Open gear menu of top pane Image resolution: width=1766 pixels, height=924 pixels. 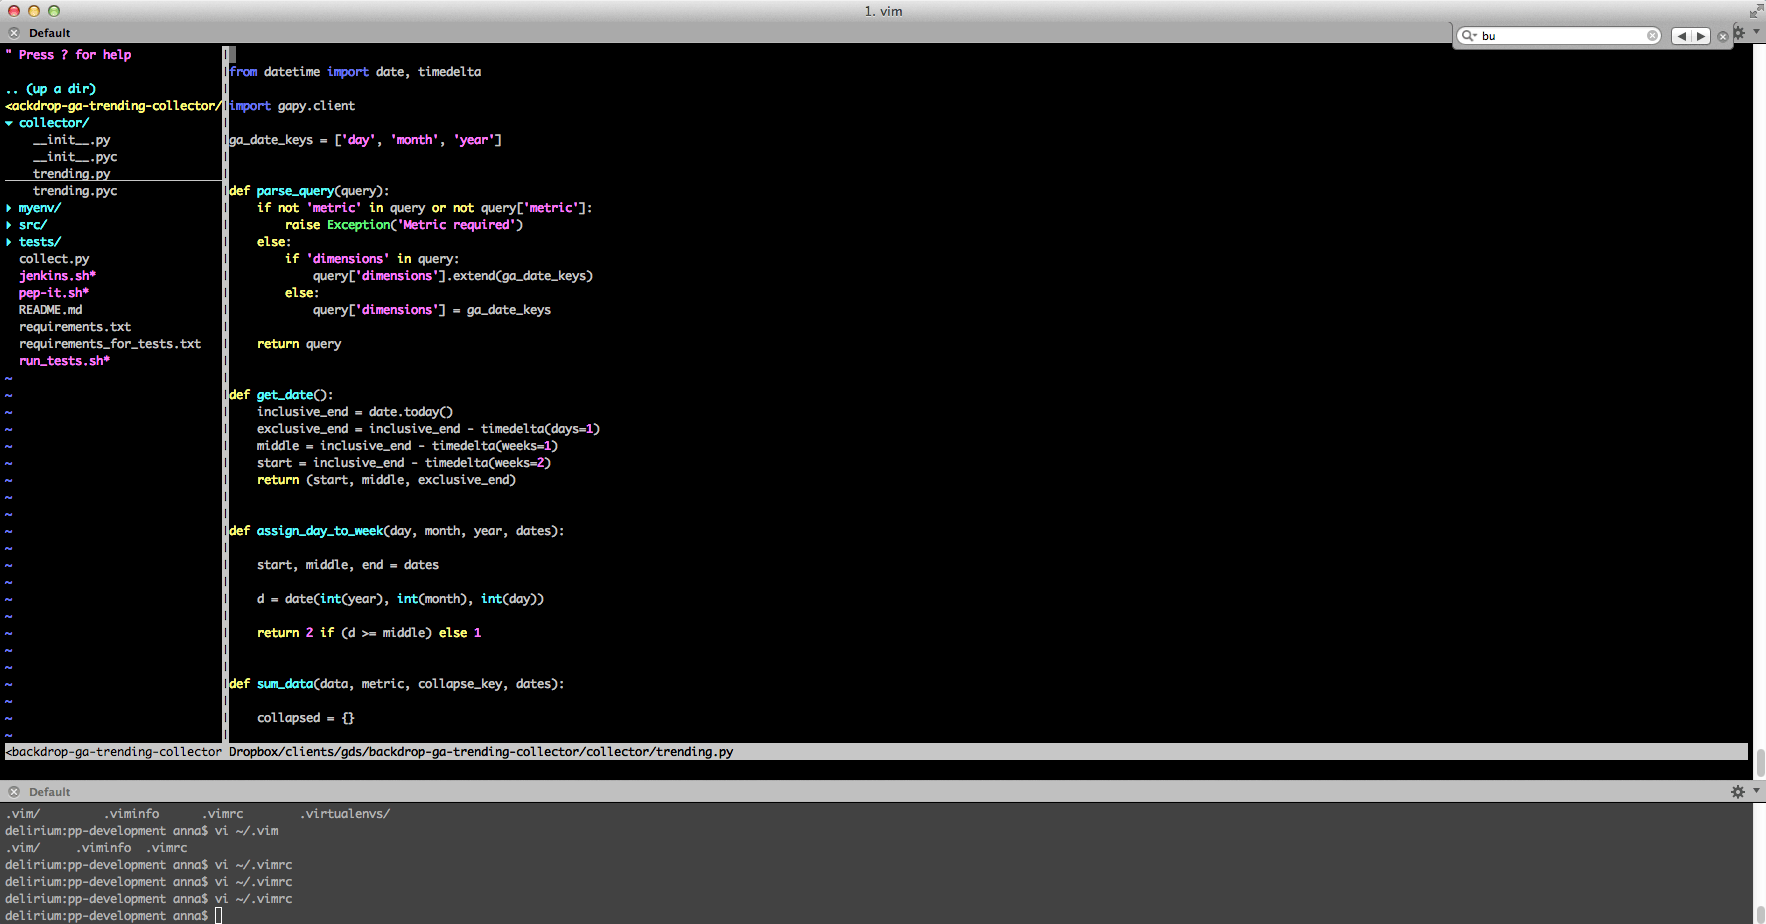(1740, 33)
